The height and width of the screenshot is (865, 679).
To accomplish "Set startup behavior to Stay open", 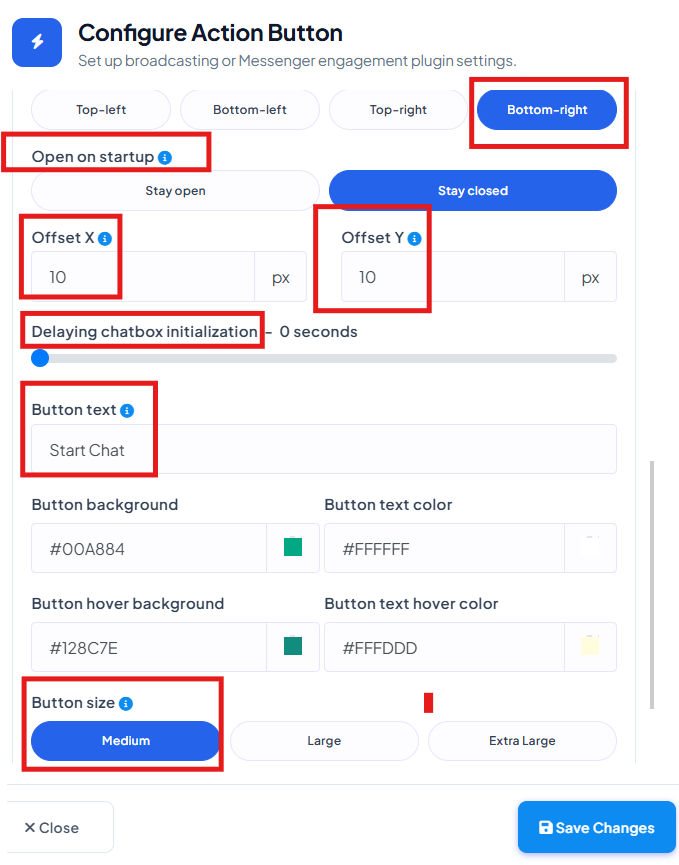I will (175, 191).
